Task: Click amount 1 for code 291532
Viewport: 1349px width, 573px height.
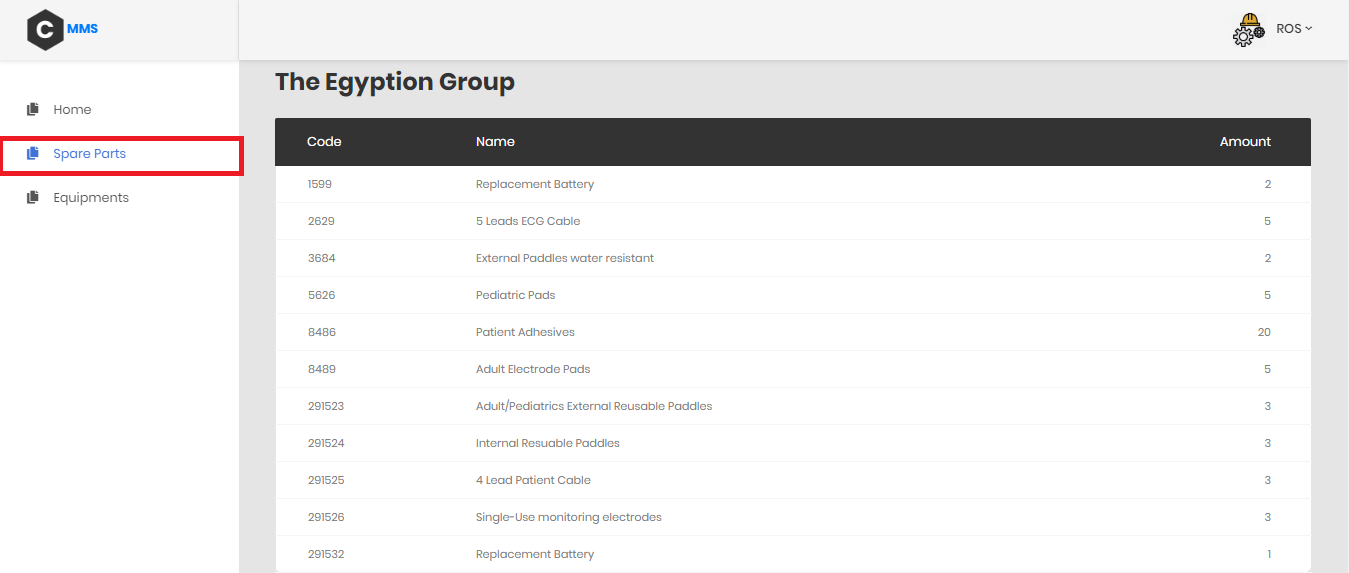Action: coord(1269,554)
